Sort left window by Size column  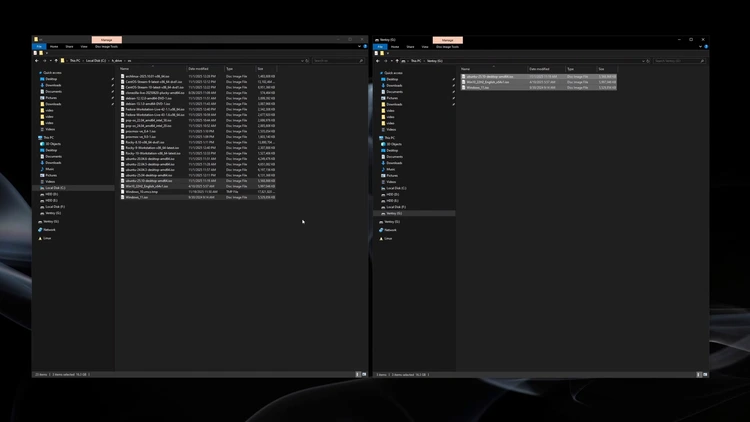tap(265, 68)
